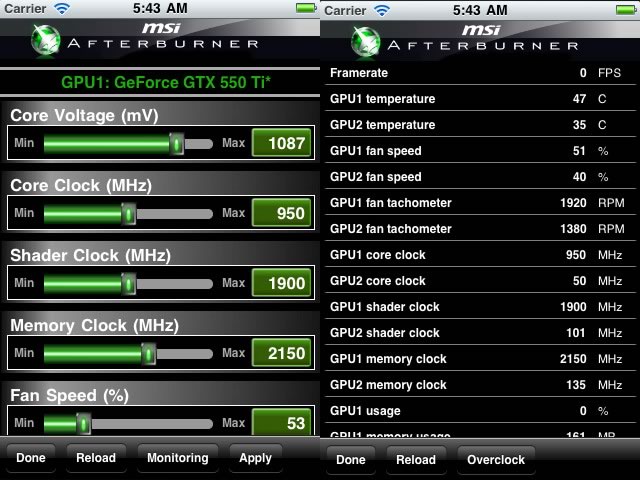
Task: Select the GPU1 fan speed row
Action: tap(480, 151)
